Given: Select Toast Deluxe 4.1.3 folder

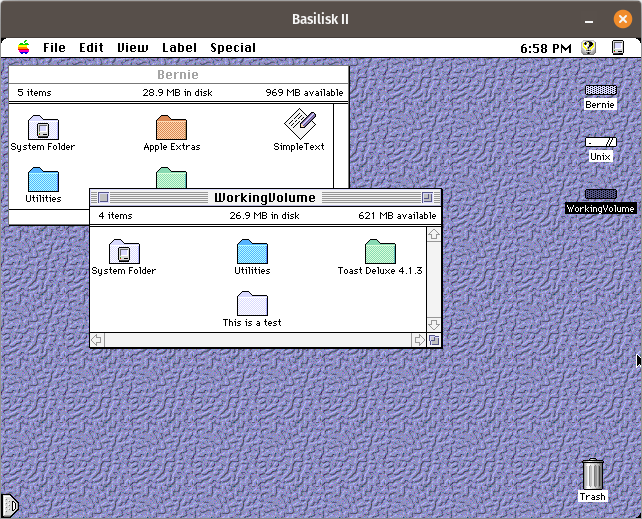Looking at the screenshot, I should (380, 251).
